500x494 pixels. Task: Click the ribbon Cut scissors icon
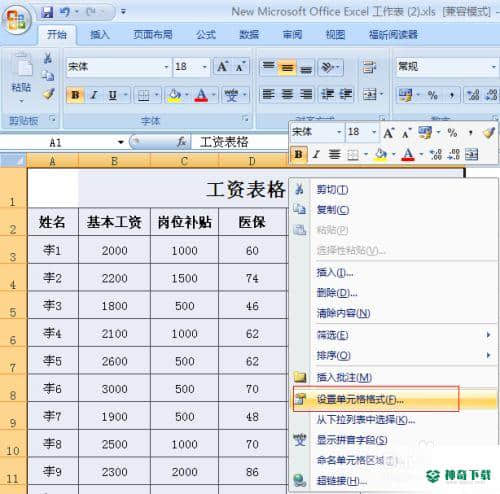(48, 58)
